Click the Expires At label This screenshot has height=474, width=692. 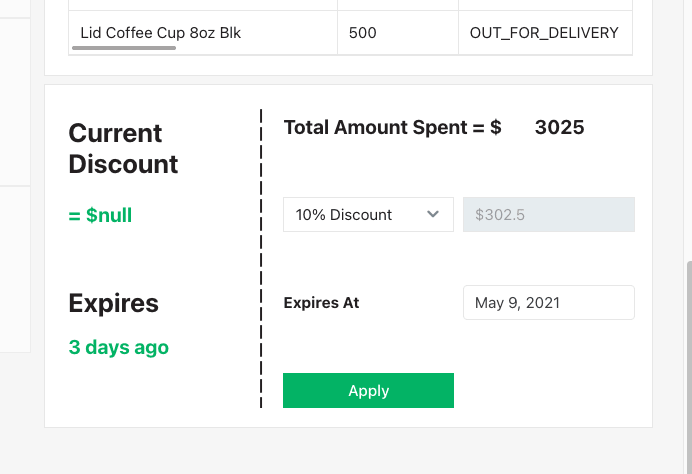point(321,303)
